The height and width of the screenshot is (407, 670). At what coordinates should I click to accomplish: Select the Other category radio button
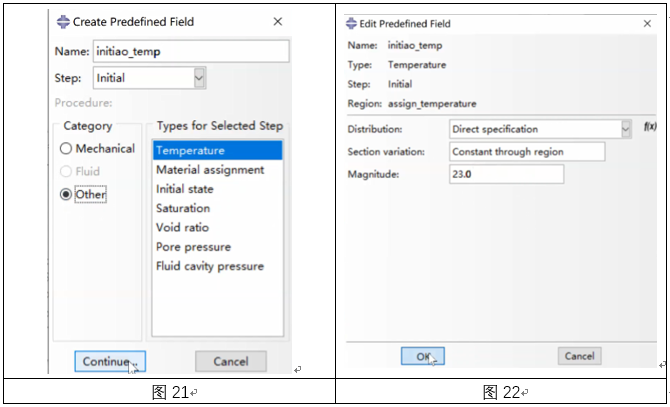coord(66,194)
